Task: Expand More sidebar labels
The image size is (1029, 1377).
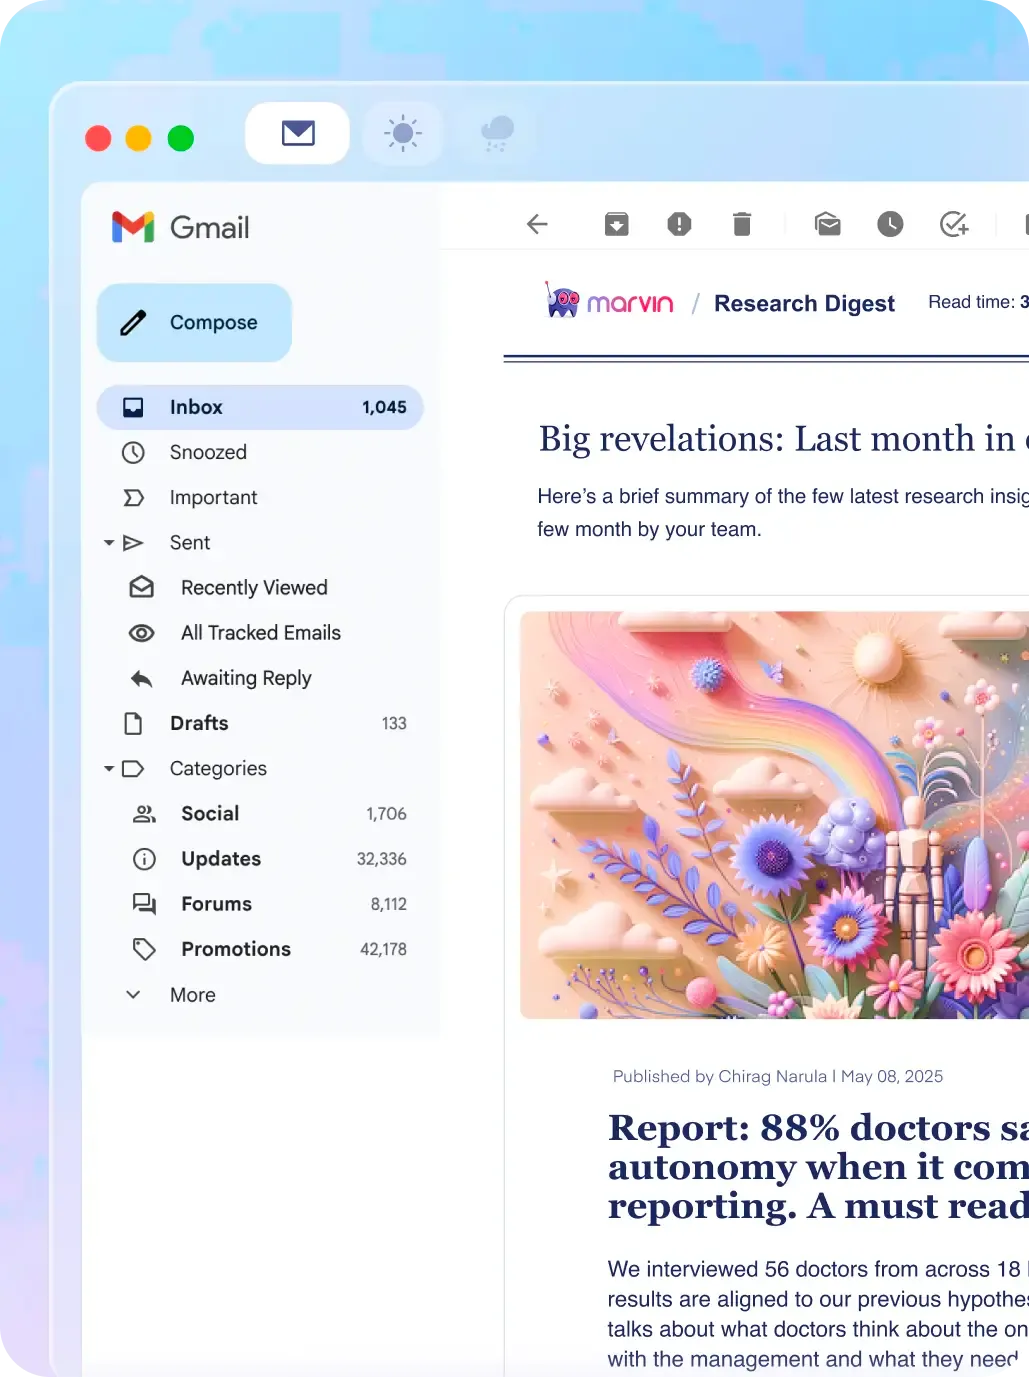Action: [193, 995]
